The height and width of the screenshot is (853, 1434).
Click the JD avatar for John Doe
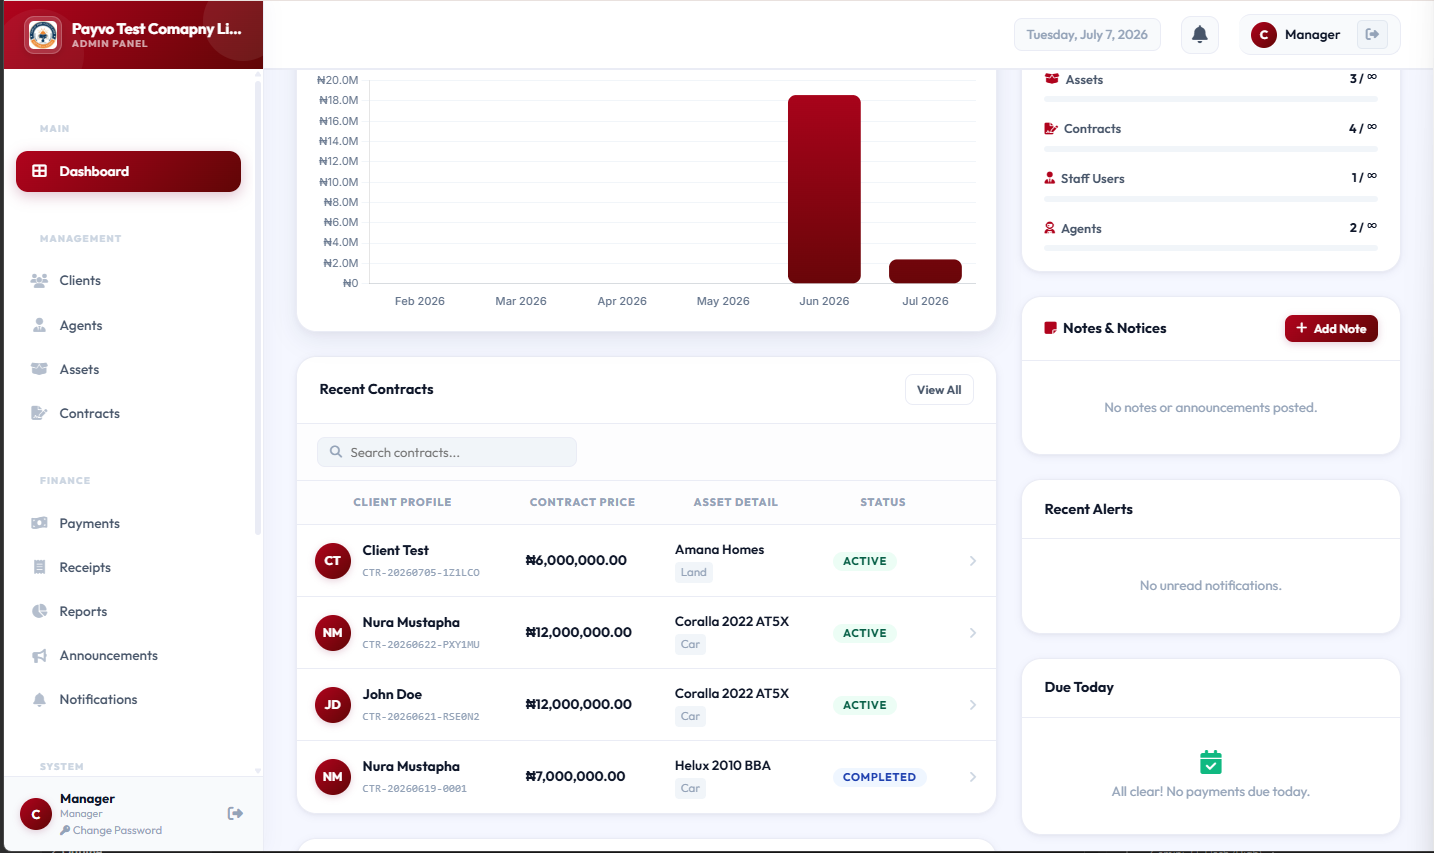(x=333, y=705)
